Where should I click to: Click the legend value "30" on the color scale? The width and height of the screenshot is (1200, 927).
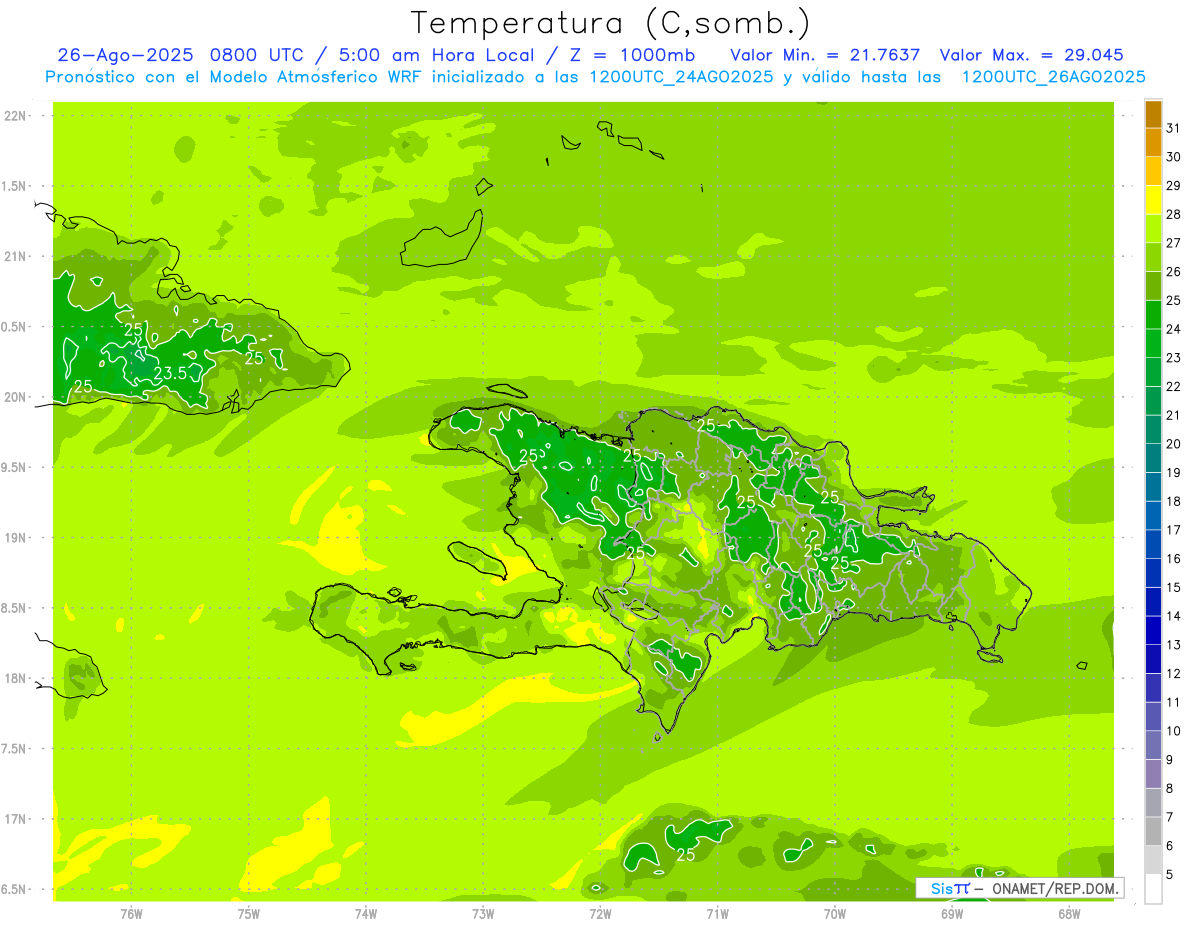(x=1173, y=157)
